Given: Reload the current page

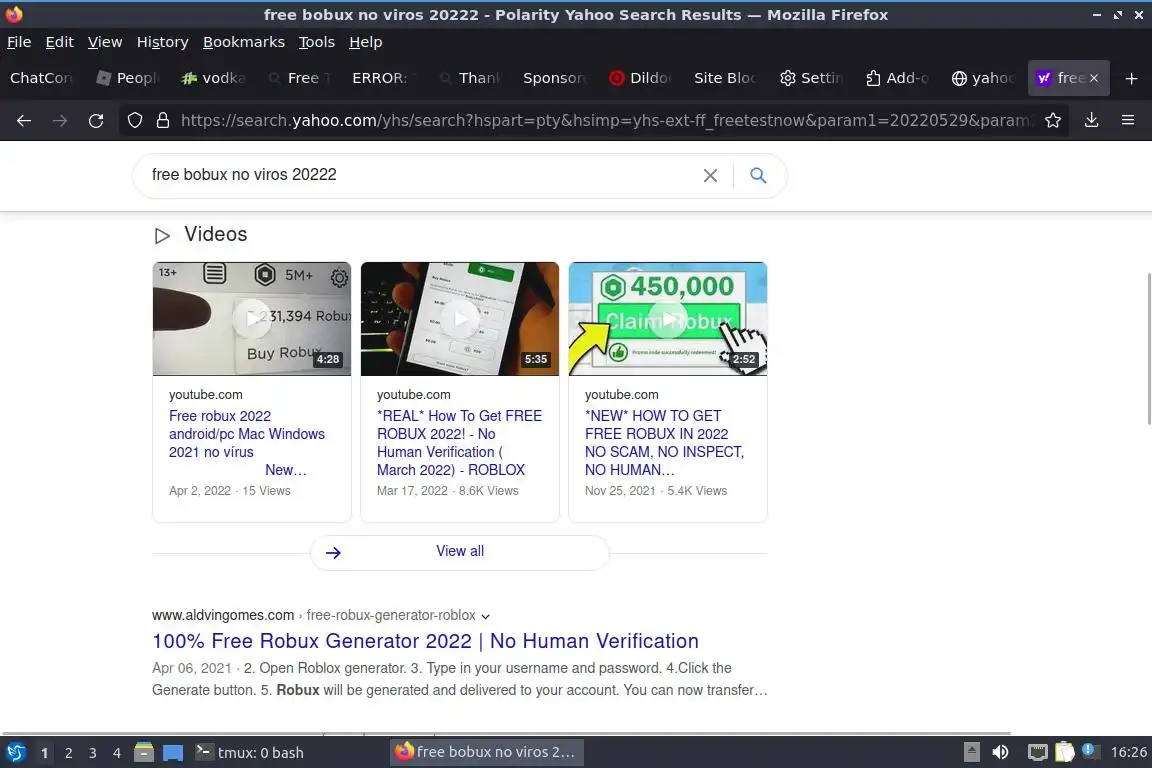Looking at the screenshot, I should (96, 121).
